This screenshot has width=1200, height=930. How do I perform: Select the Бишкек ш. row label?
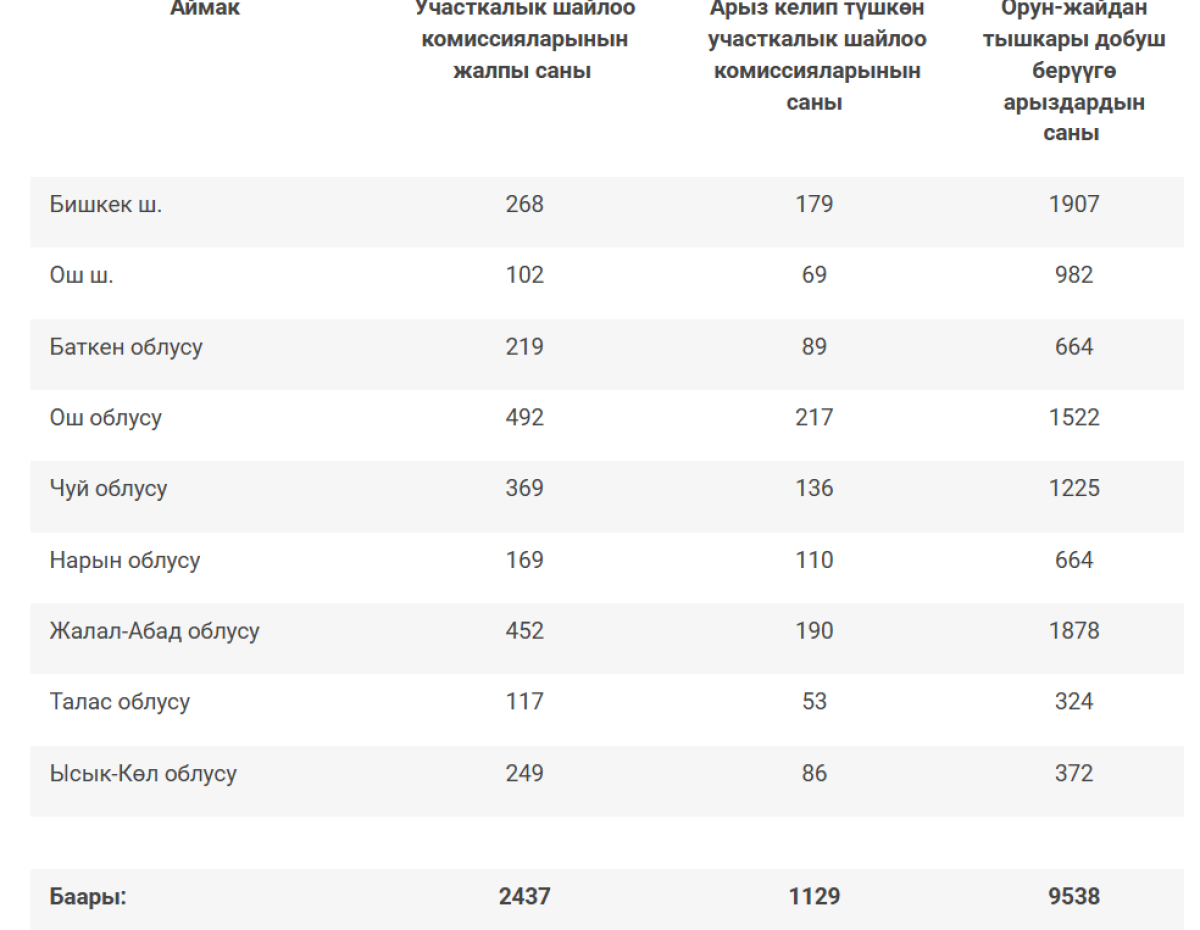(106, 205)
